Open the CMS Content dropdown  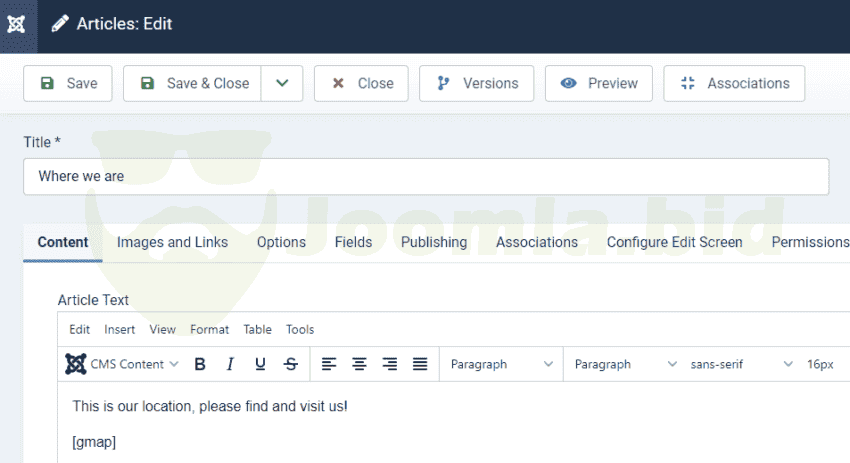(123, 365)
